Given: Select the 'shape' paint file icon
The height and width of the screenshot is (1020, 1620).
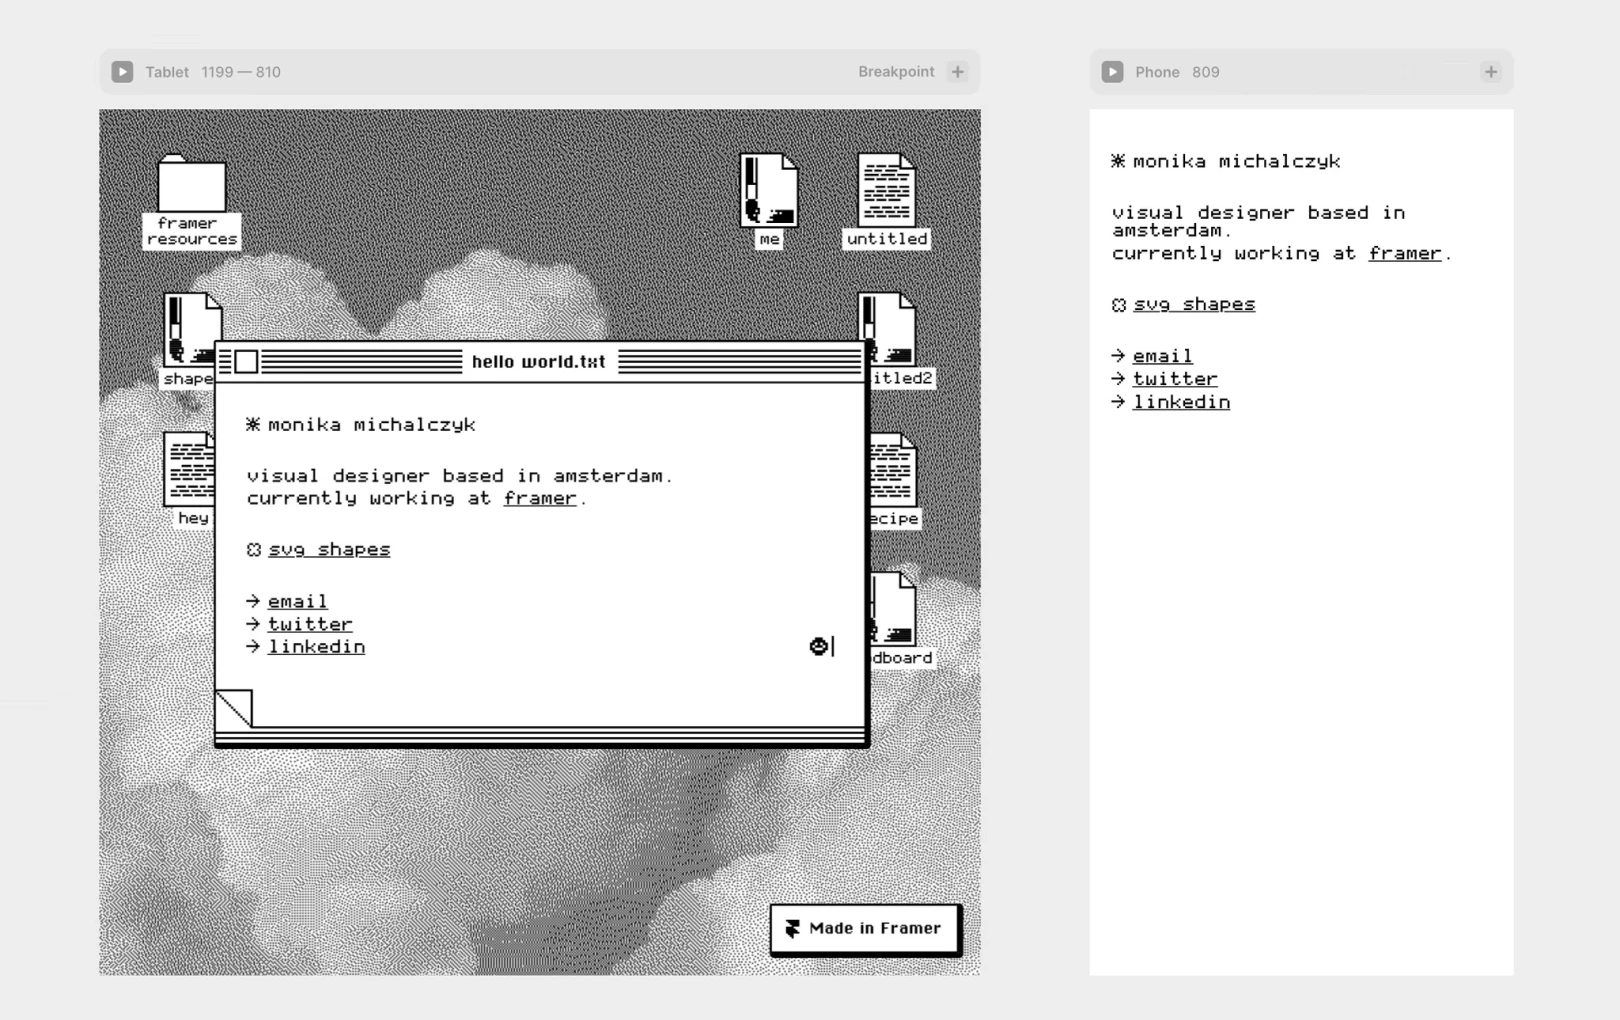Looking at the screenshot, I should tap(189, 330).
